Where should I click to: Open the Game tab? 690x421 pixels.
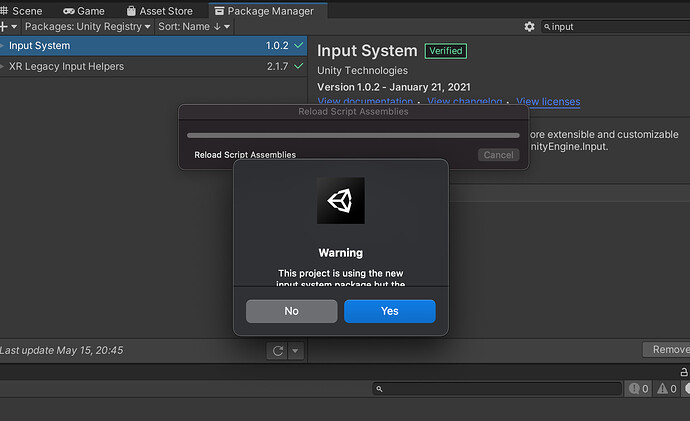84,11
